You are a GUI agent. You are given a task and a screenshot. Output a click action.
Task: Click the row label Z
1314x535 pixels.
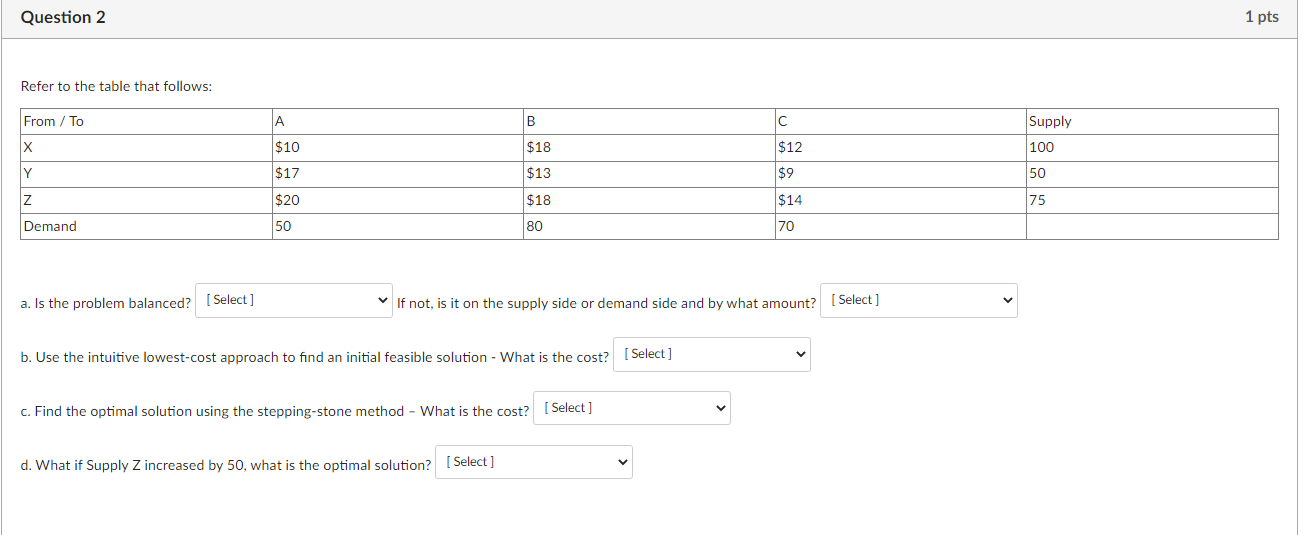(146, 200)
